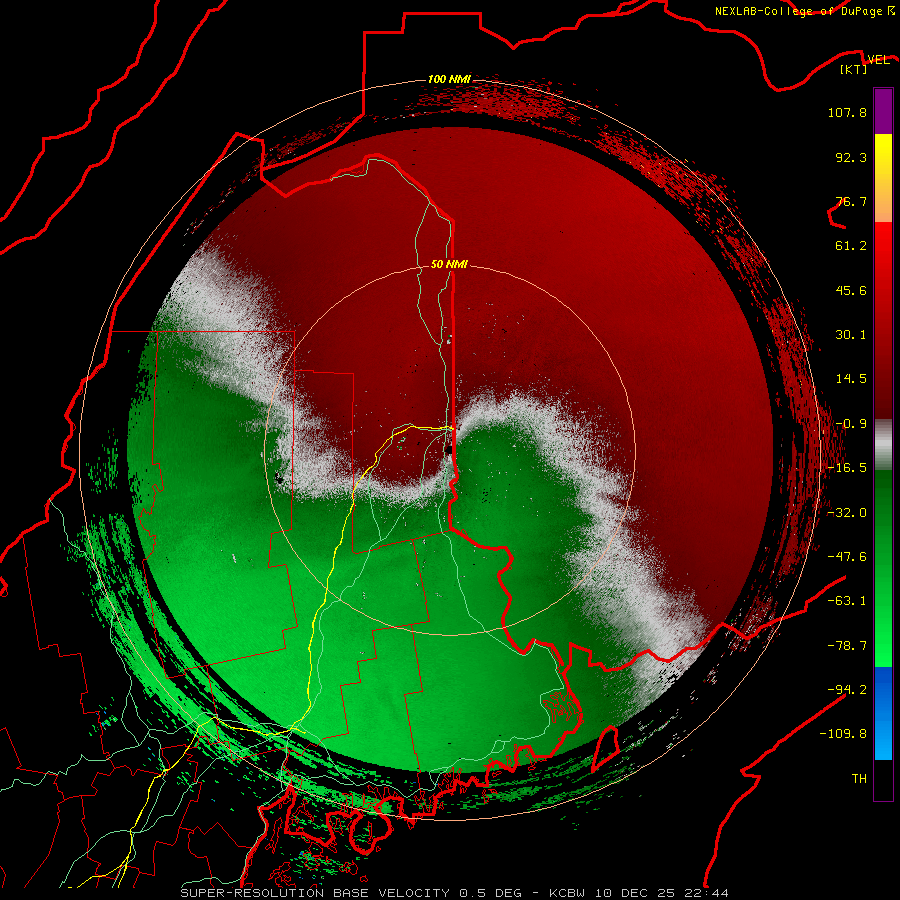Pick the gray zero-velocity segment of scale
Image resolution: width=900 pixels, height=900 pixels.
coord(883,445)
